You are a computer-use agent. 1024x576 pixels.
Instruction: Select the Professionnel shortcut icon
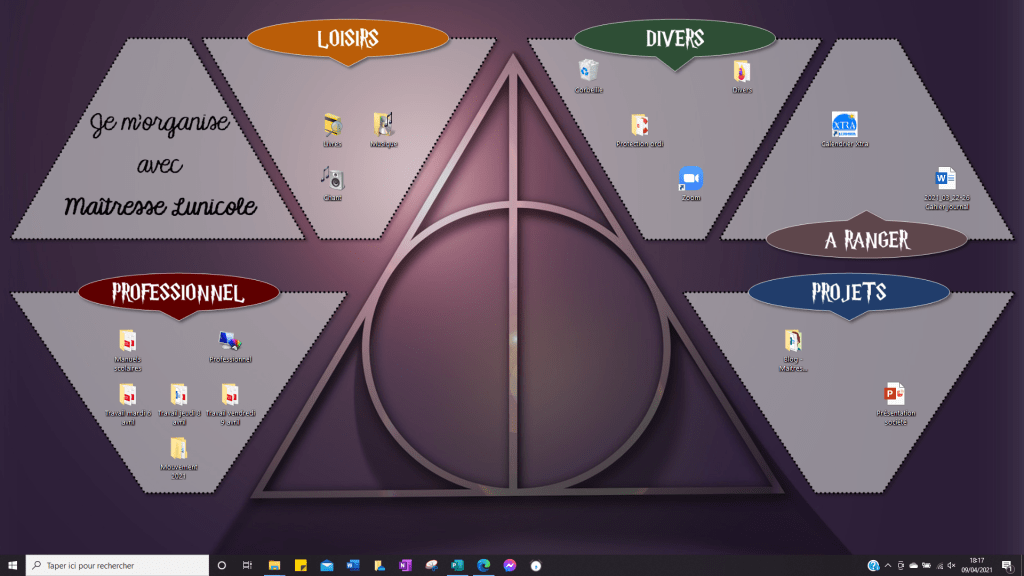point(230,341)
